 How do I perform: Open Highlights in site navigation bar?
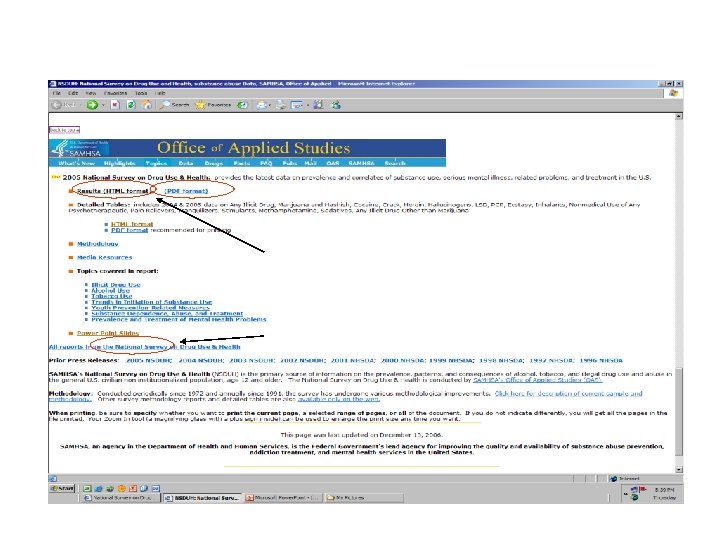(119, 163)
